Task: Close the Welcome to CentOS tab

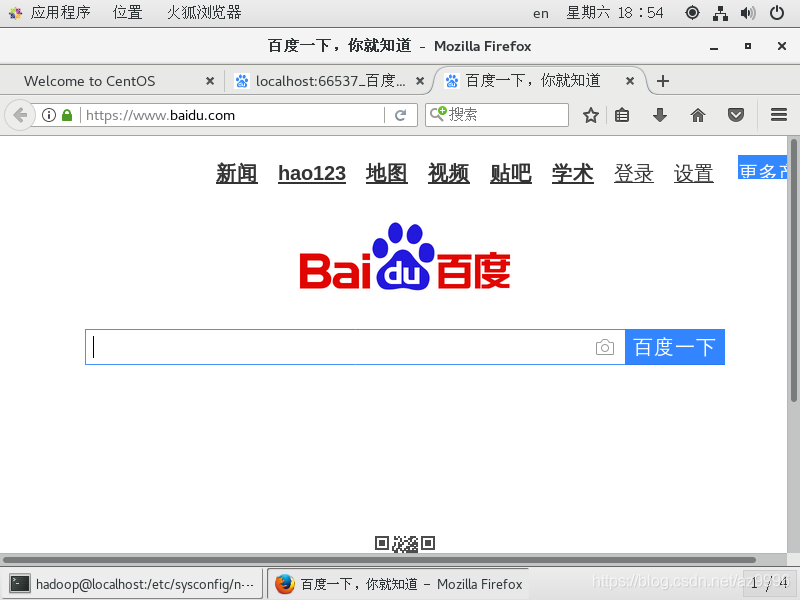Action: 210,81
